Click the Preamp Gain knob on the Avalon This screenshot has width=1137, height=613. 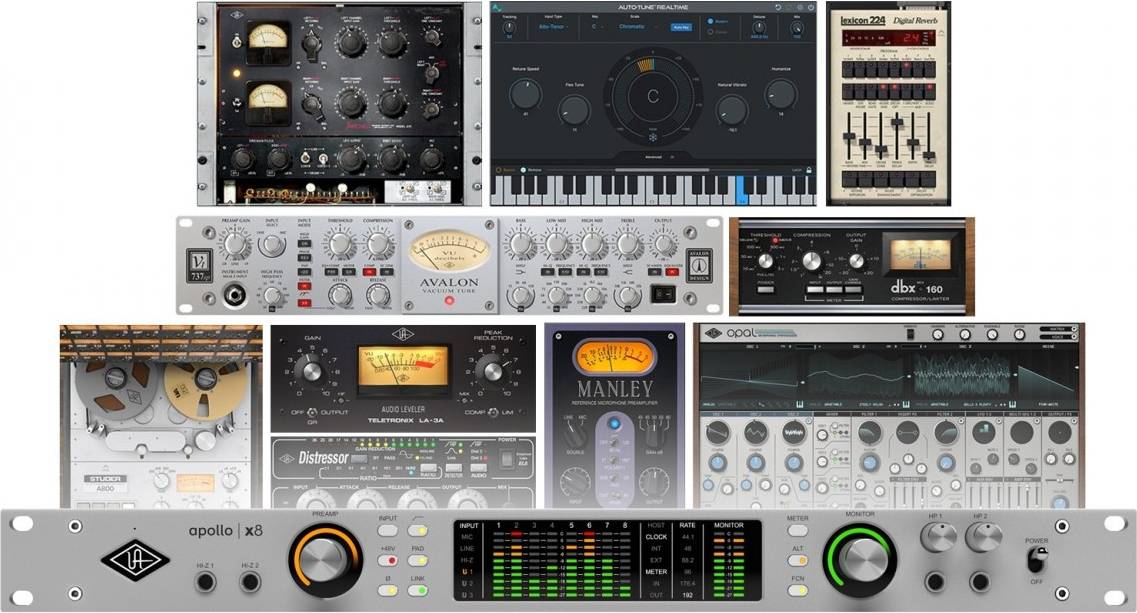[236, 244]
